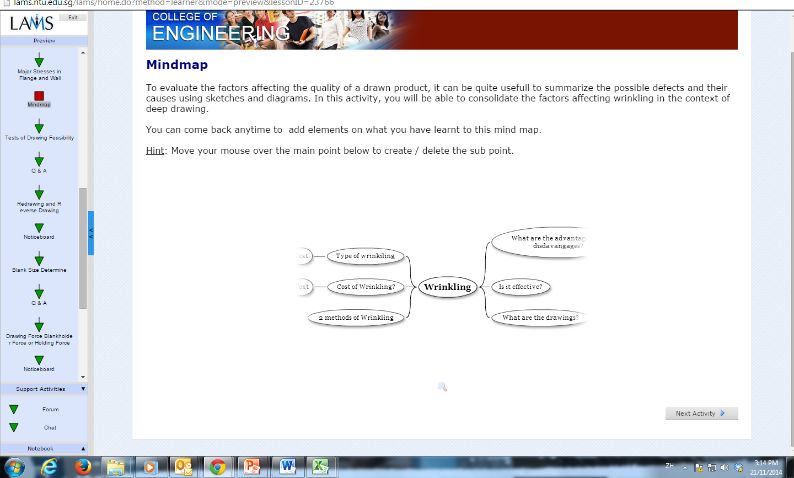Viewport: 794px width, 478px height.
Task: Open the Chat support activity icon
Action: click(x=14, y=427)
